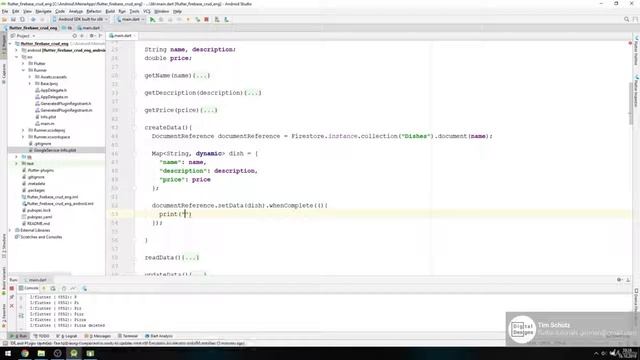Toggle the Structure side tool window
This screenshot has width=640, height=360.
click(x=4, y=247)
